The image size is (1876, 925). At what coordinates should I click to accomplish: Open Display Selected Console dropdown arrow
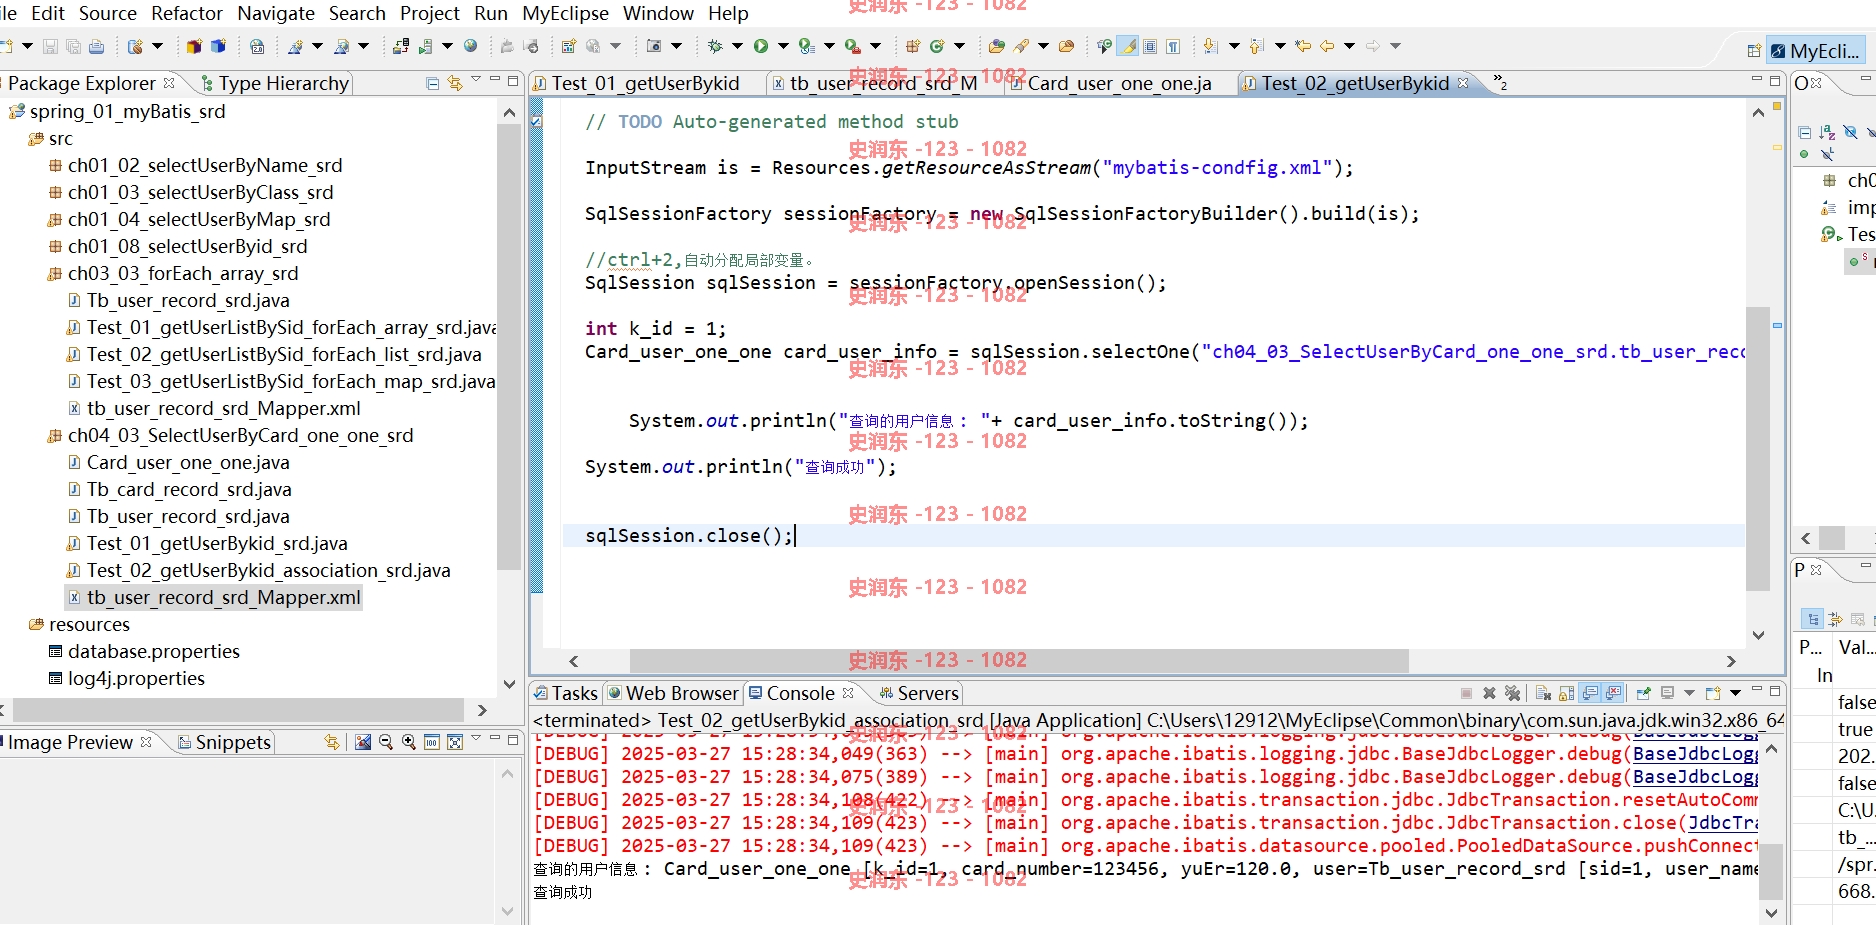(1689, 693)
